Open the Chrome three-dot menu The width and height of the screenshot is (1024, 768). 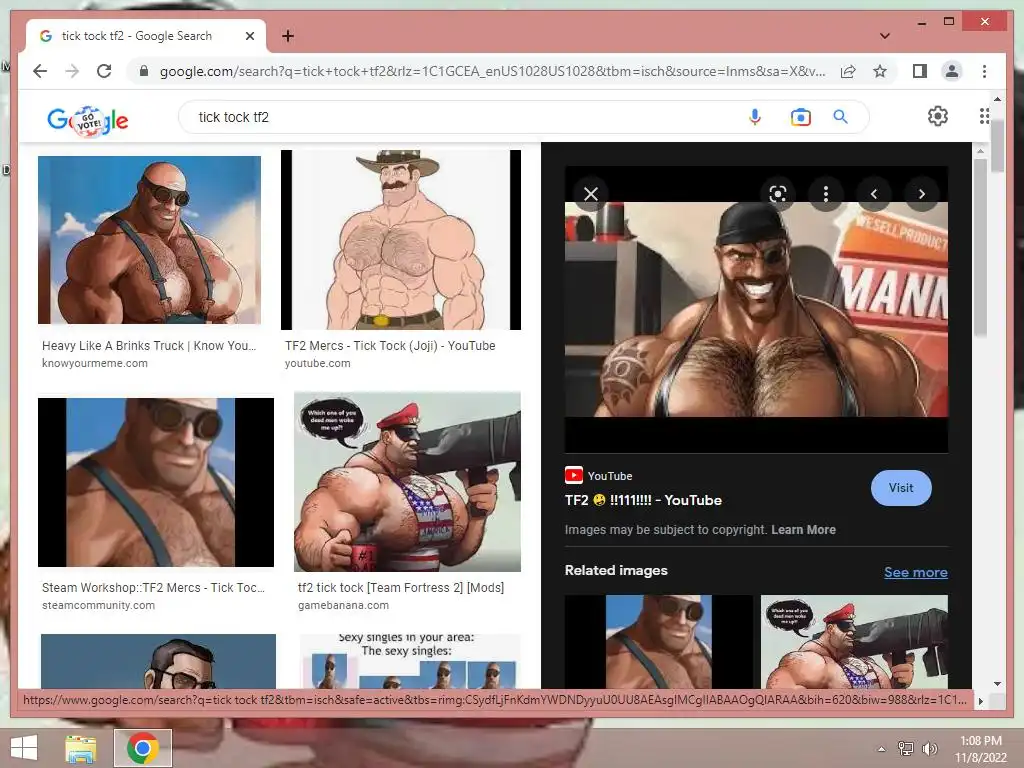[x=984, y=71]
